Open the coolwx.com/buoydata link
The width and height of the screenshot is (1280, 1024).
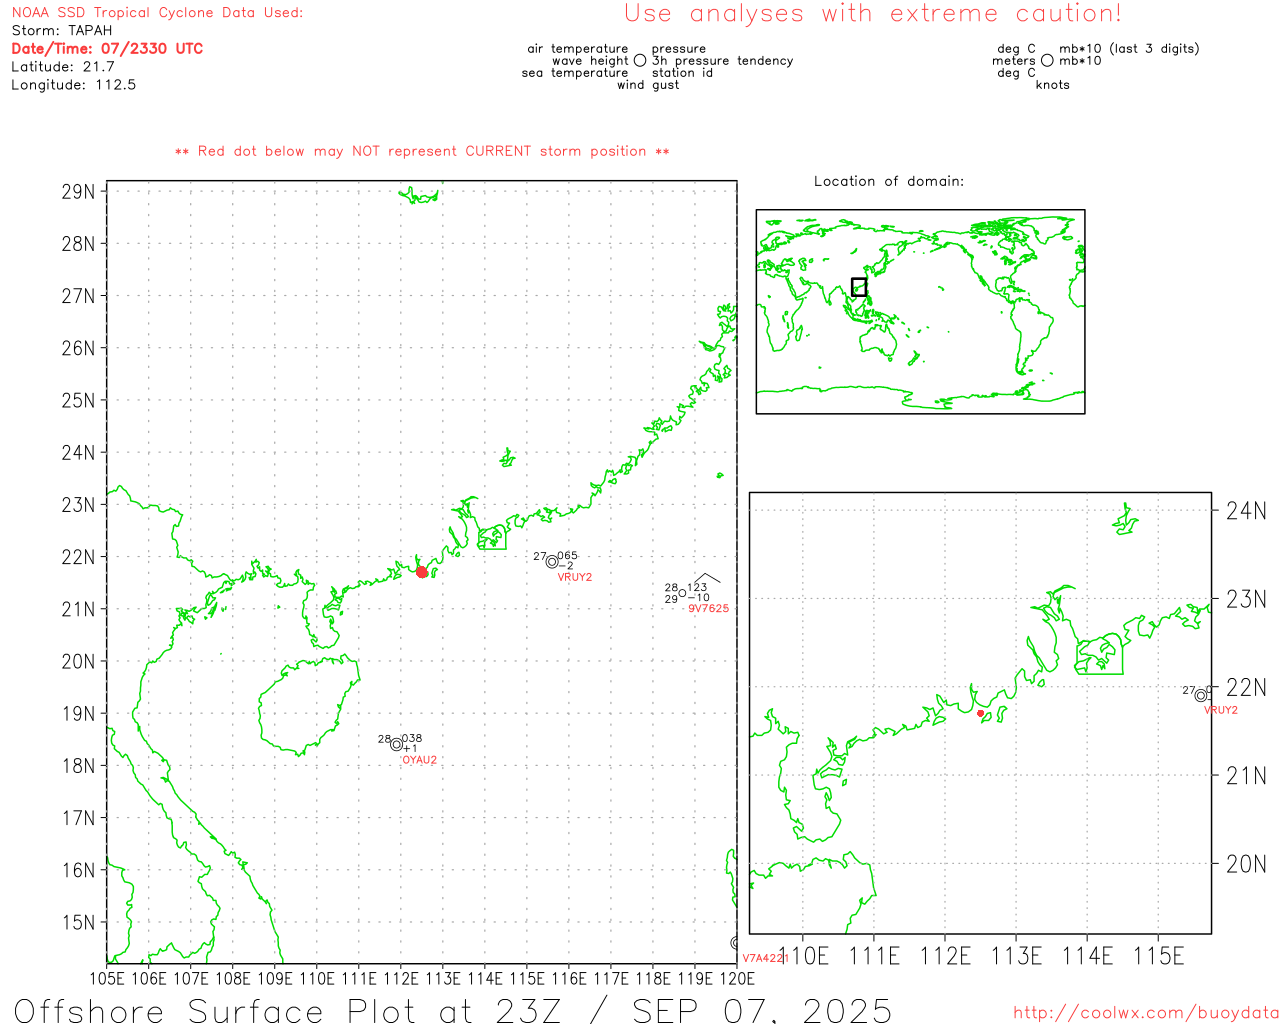(x=1146, y=1013)
